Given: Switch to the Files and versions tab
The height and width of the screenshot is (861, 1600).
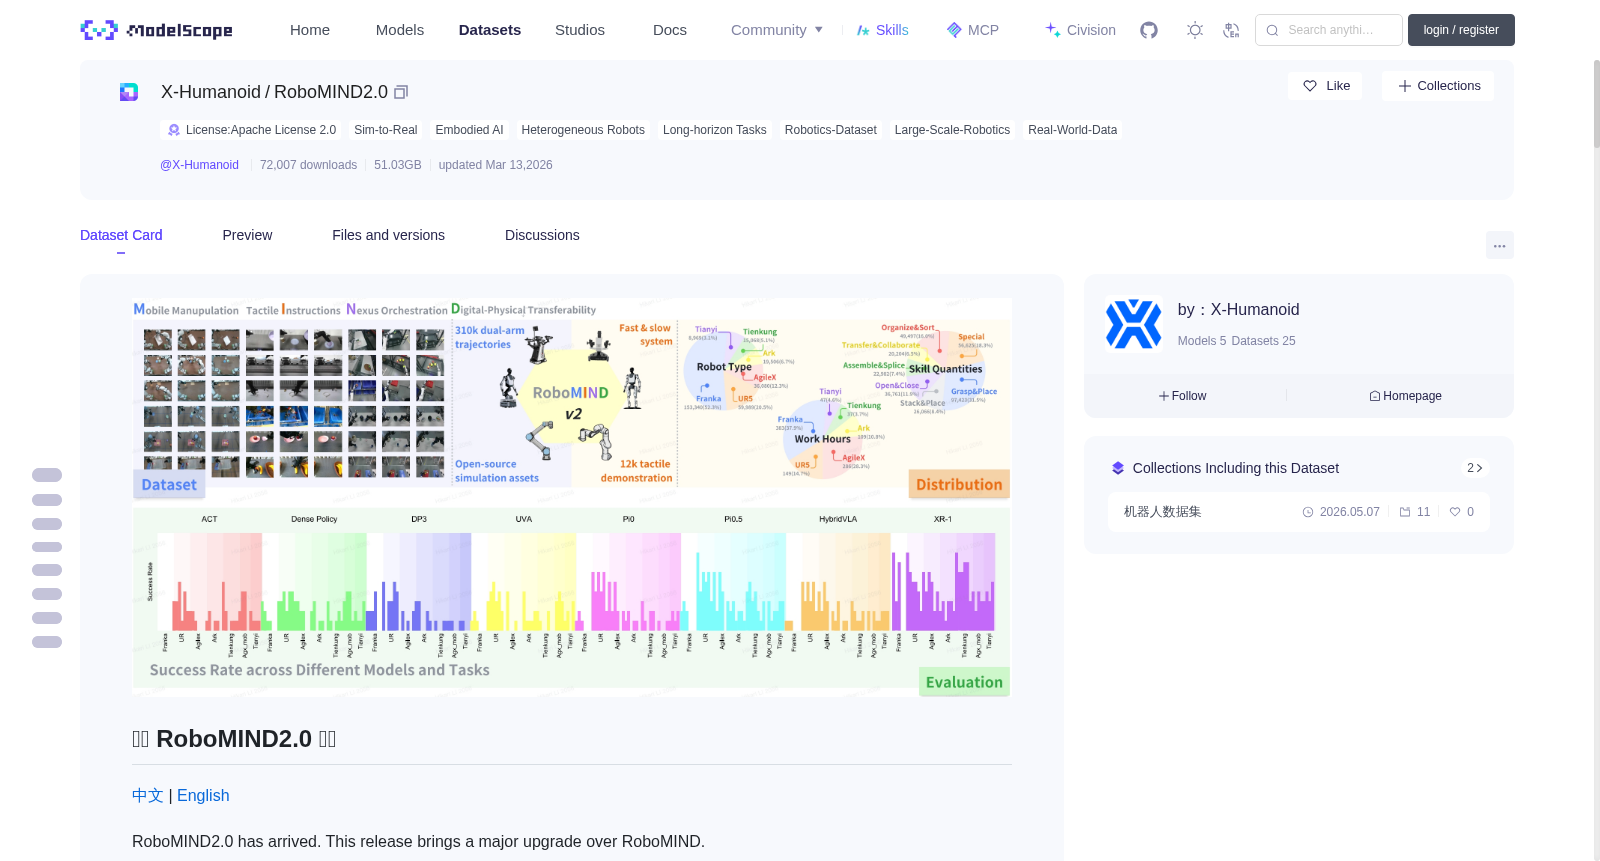Looking at the screenshot, I should (x=388, y=235).
